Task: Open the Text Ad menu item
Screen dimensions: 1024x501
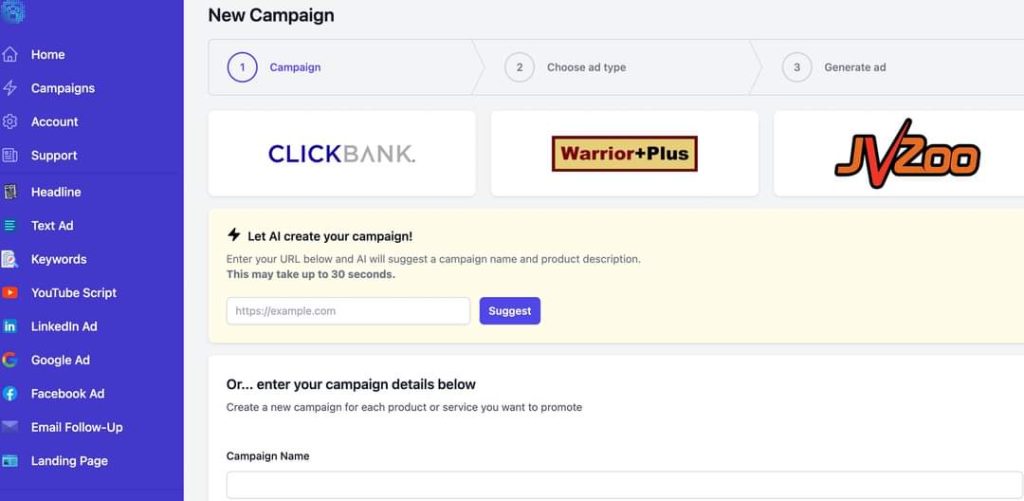Action: [x=52, y=225]
